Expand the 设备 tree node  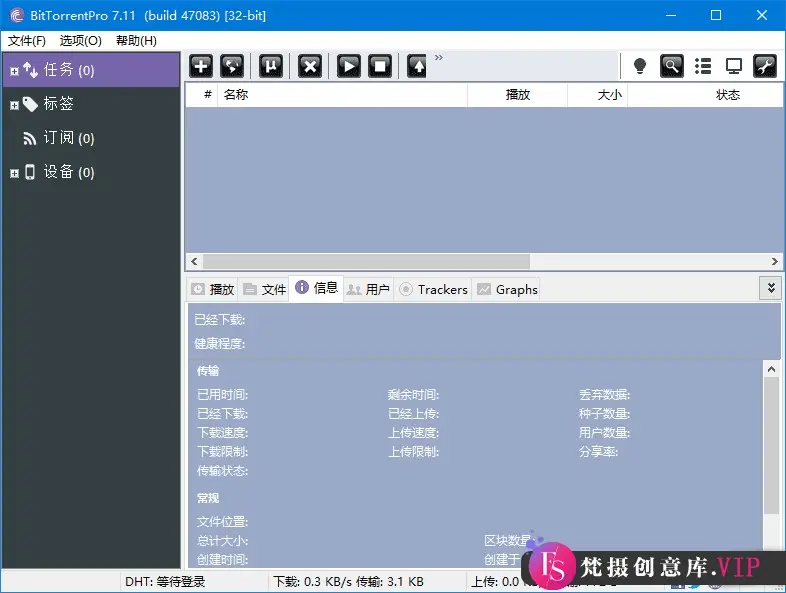15,173
